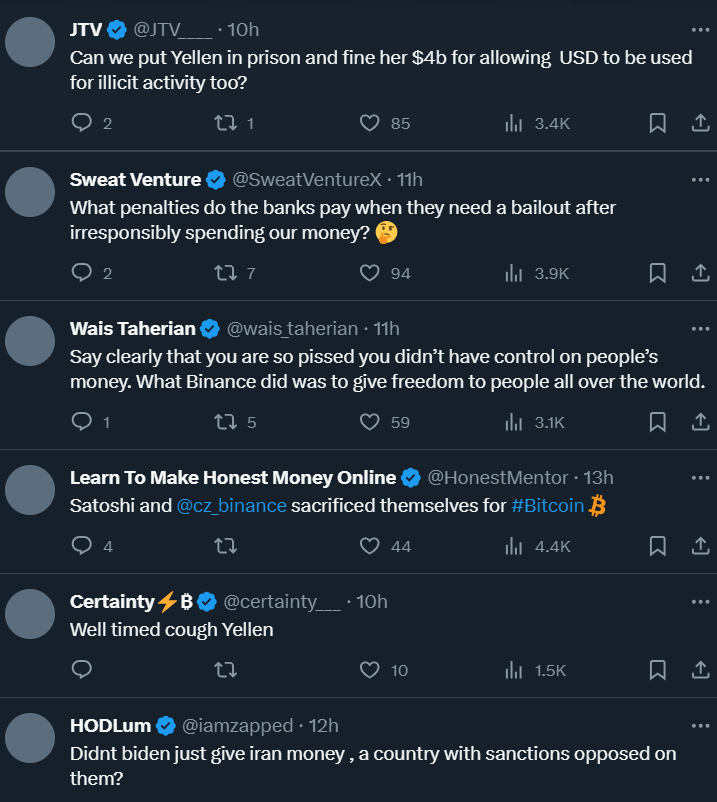The width and height of the screenshot is (717, 802).
Task: View analytics on Certainty's tweet
Action: tap(514, 670)
